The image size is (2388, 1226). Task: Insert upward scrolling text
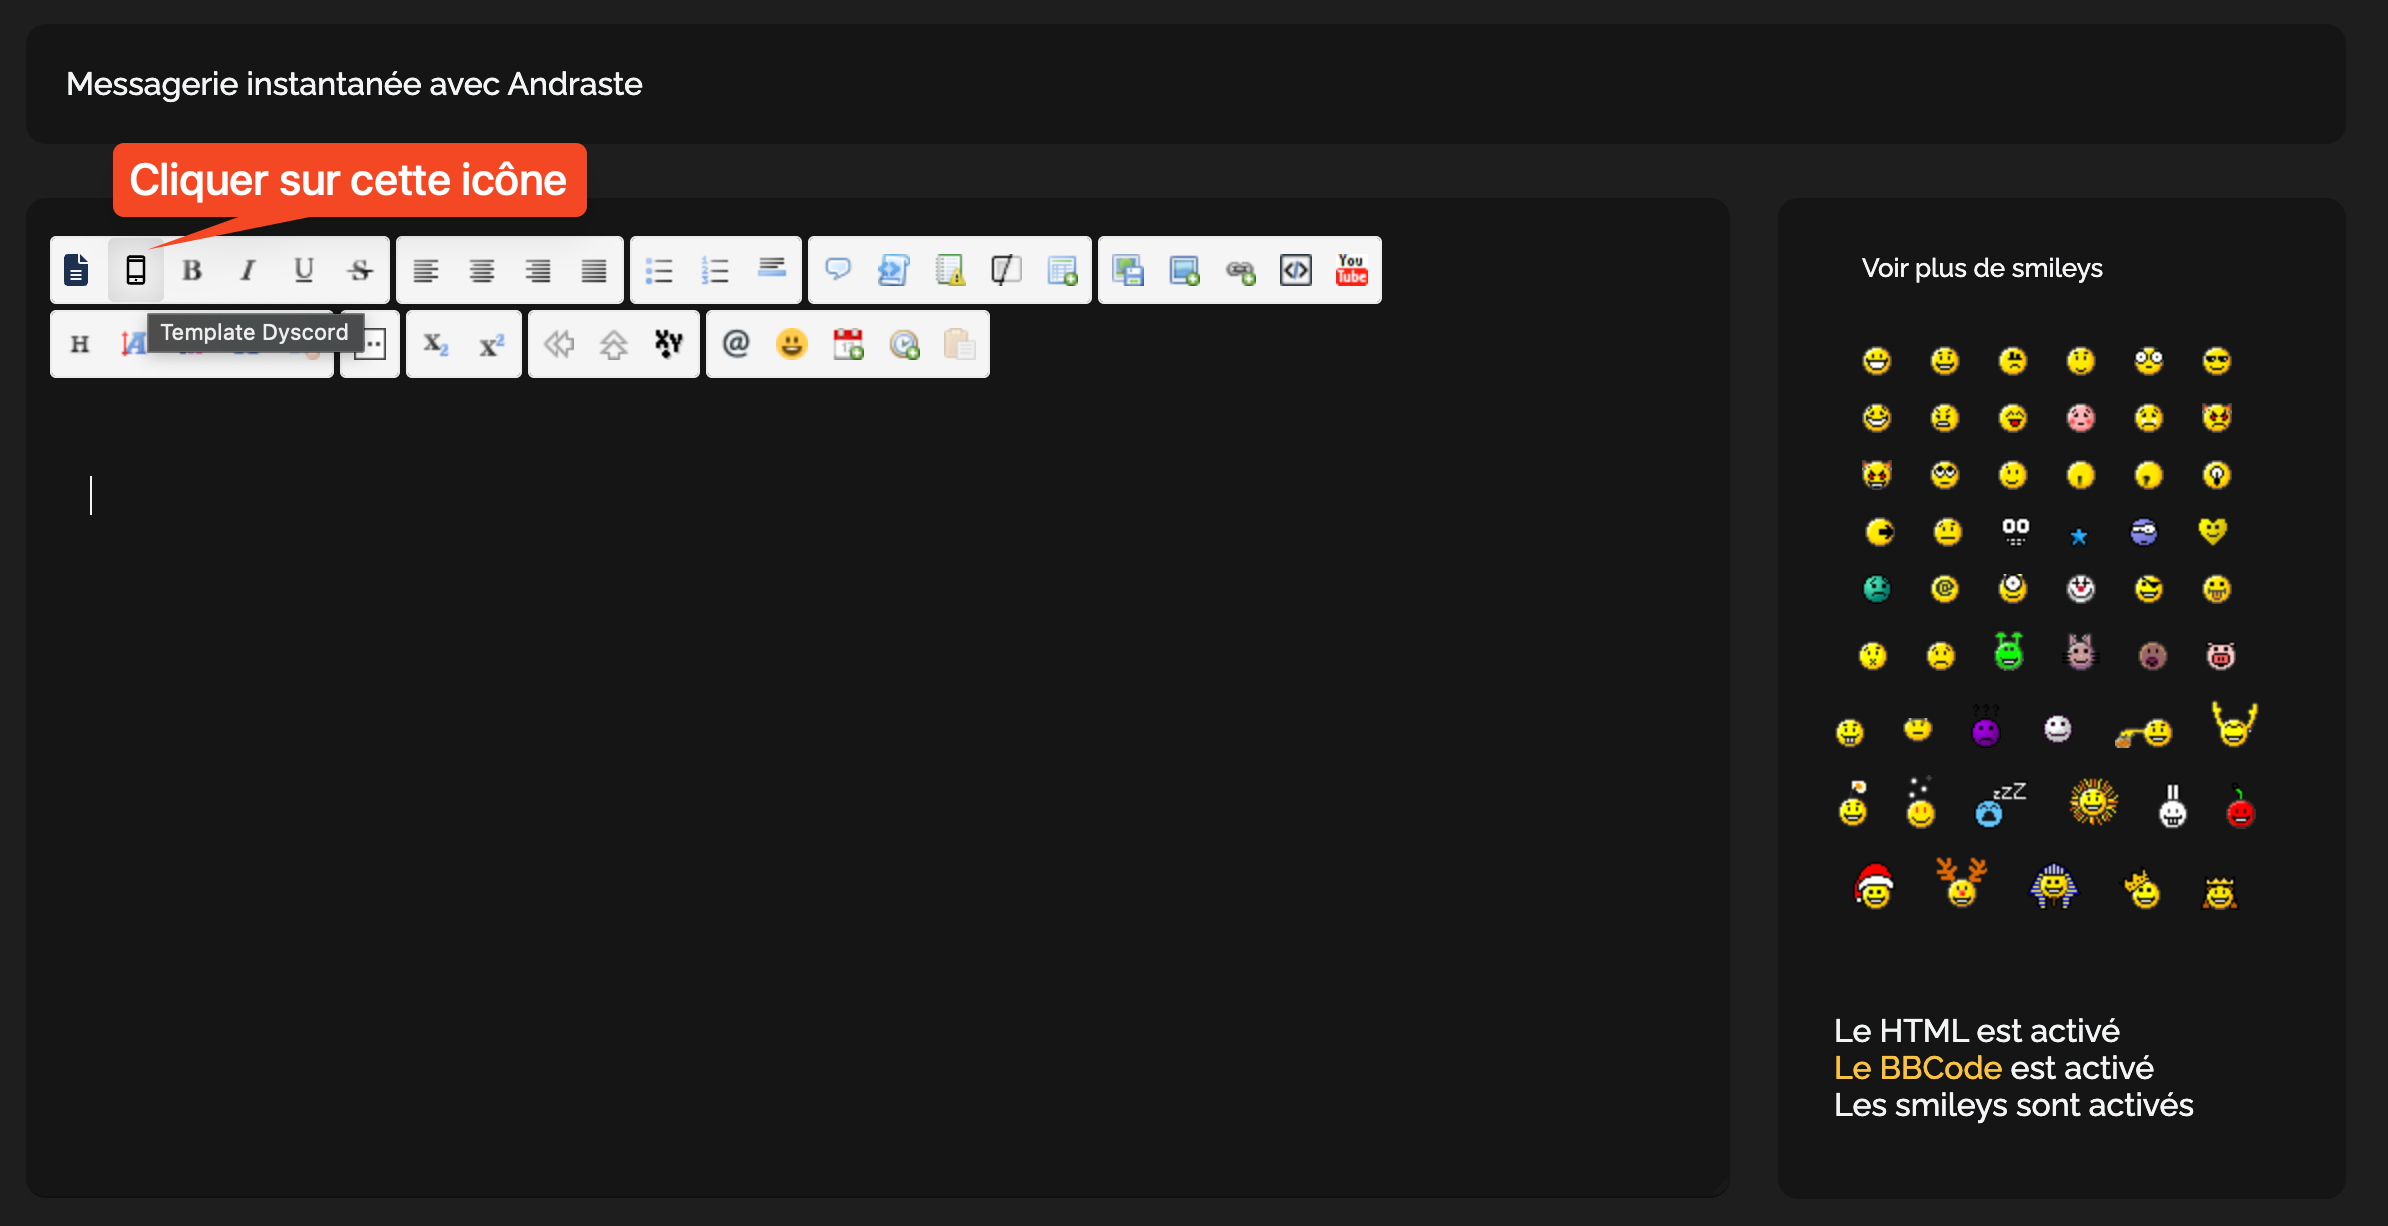[x=614, y=344]
